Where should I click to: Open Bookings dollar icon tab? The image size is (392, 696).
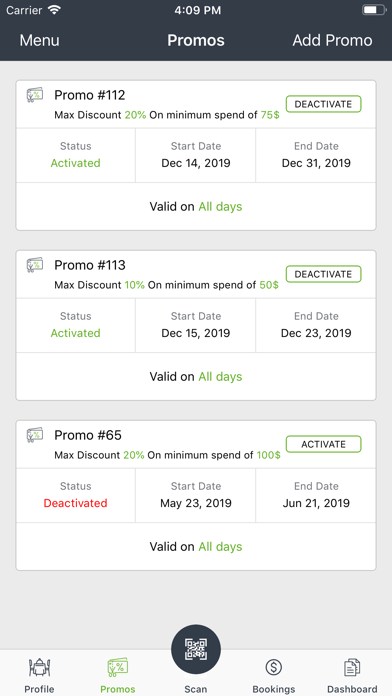(x=274, y=667)
